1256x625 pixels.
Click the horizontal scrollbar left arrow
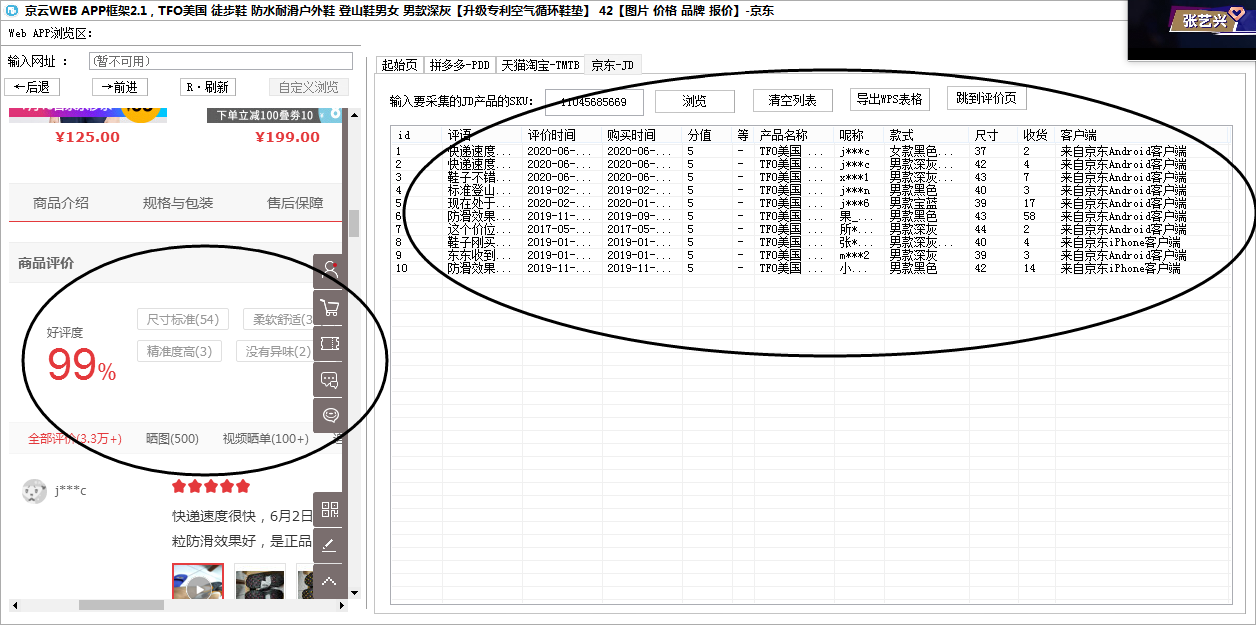13,605
